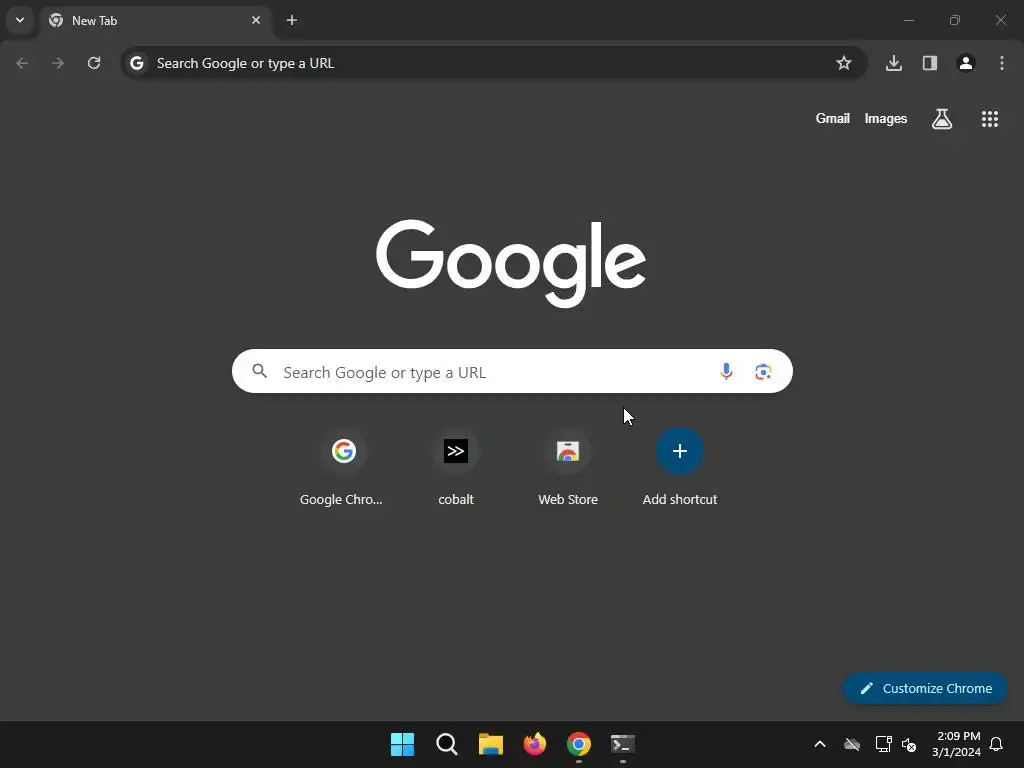Viewport: 1024px width, 768px height.
Task: Open clock and date flyout
Action: (x=956, y=744)
